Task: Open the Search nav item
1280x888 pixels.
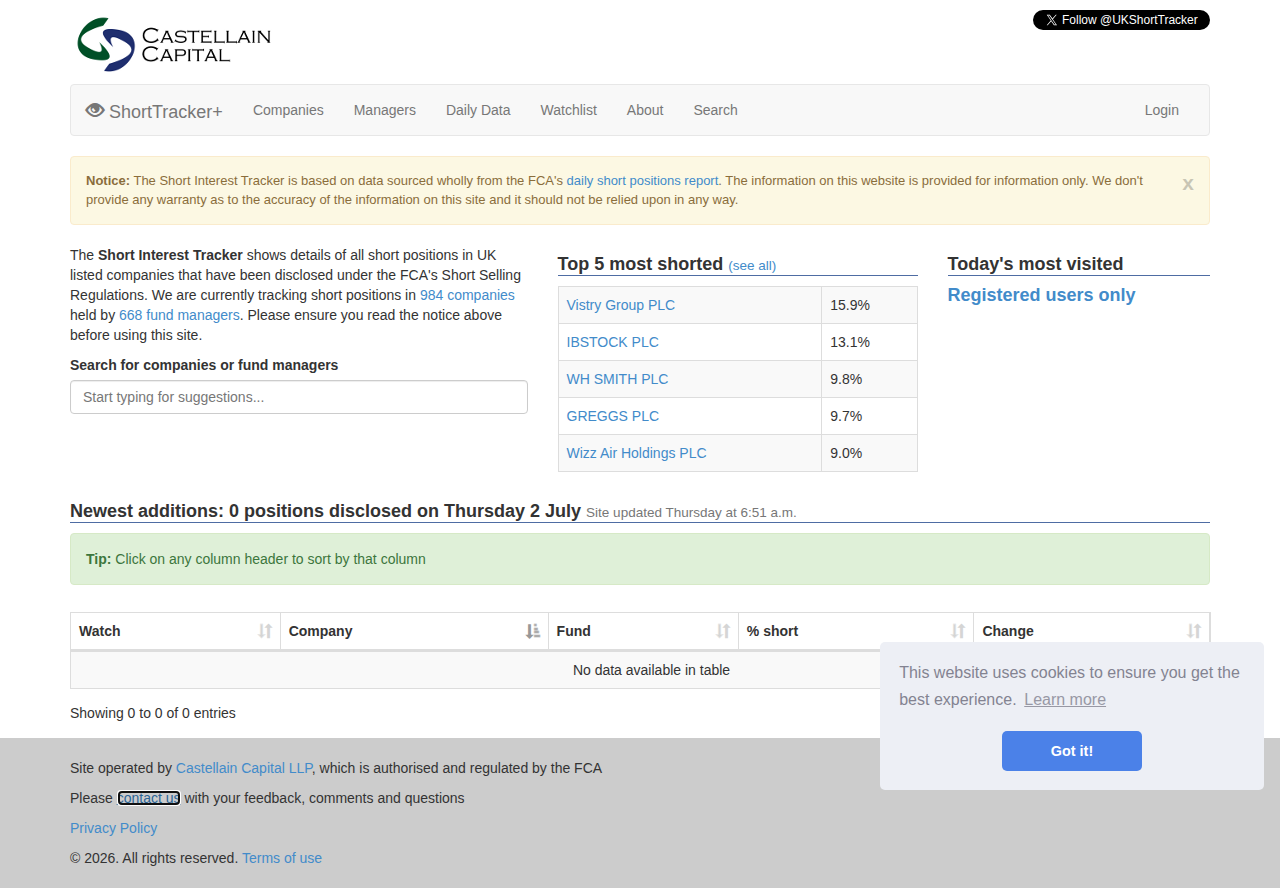Action: pyautogui.click(x=716, y=110)
